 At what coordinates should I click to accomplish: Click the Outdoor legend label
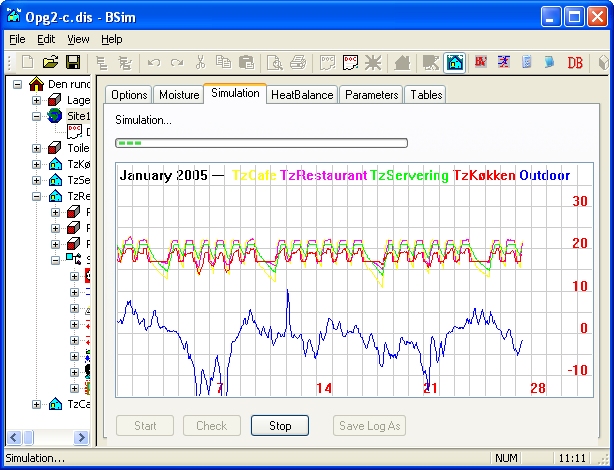(x=544, y=175)
